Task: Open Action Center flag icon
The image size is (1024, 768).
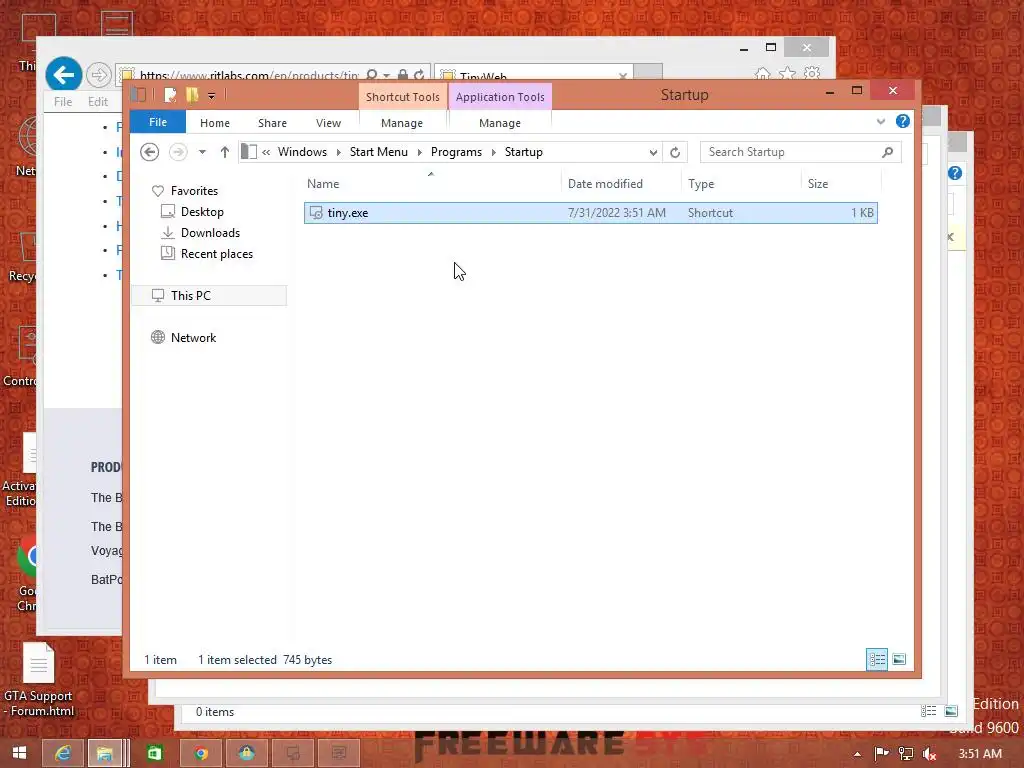Action: coord(881,754)
